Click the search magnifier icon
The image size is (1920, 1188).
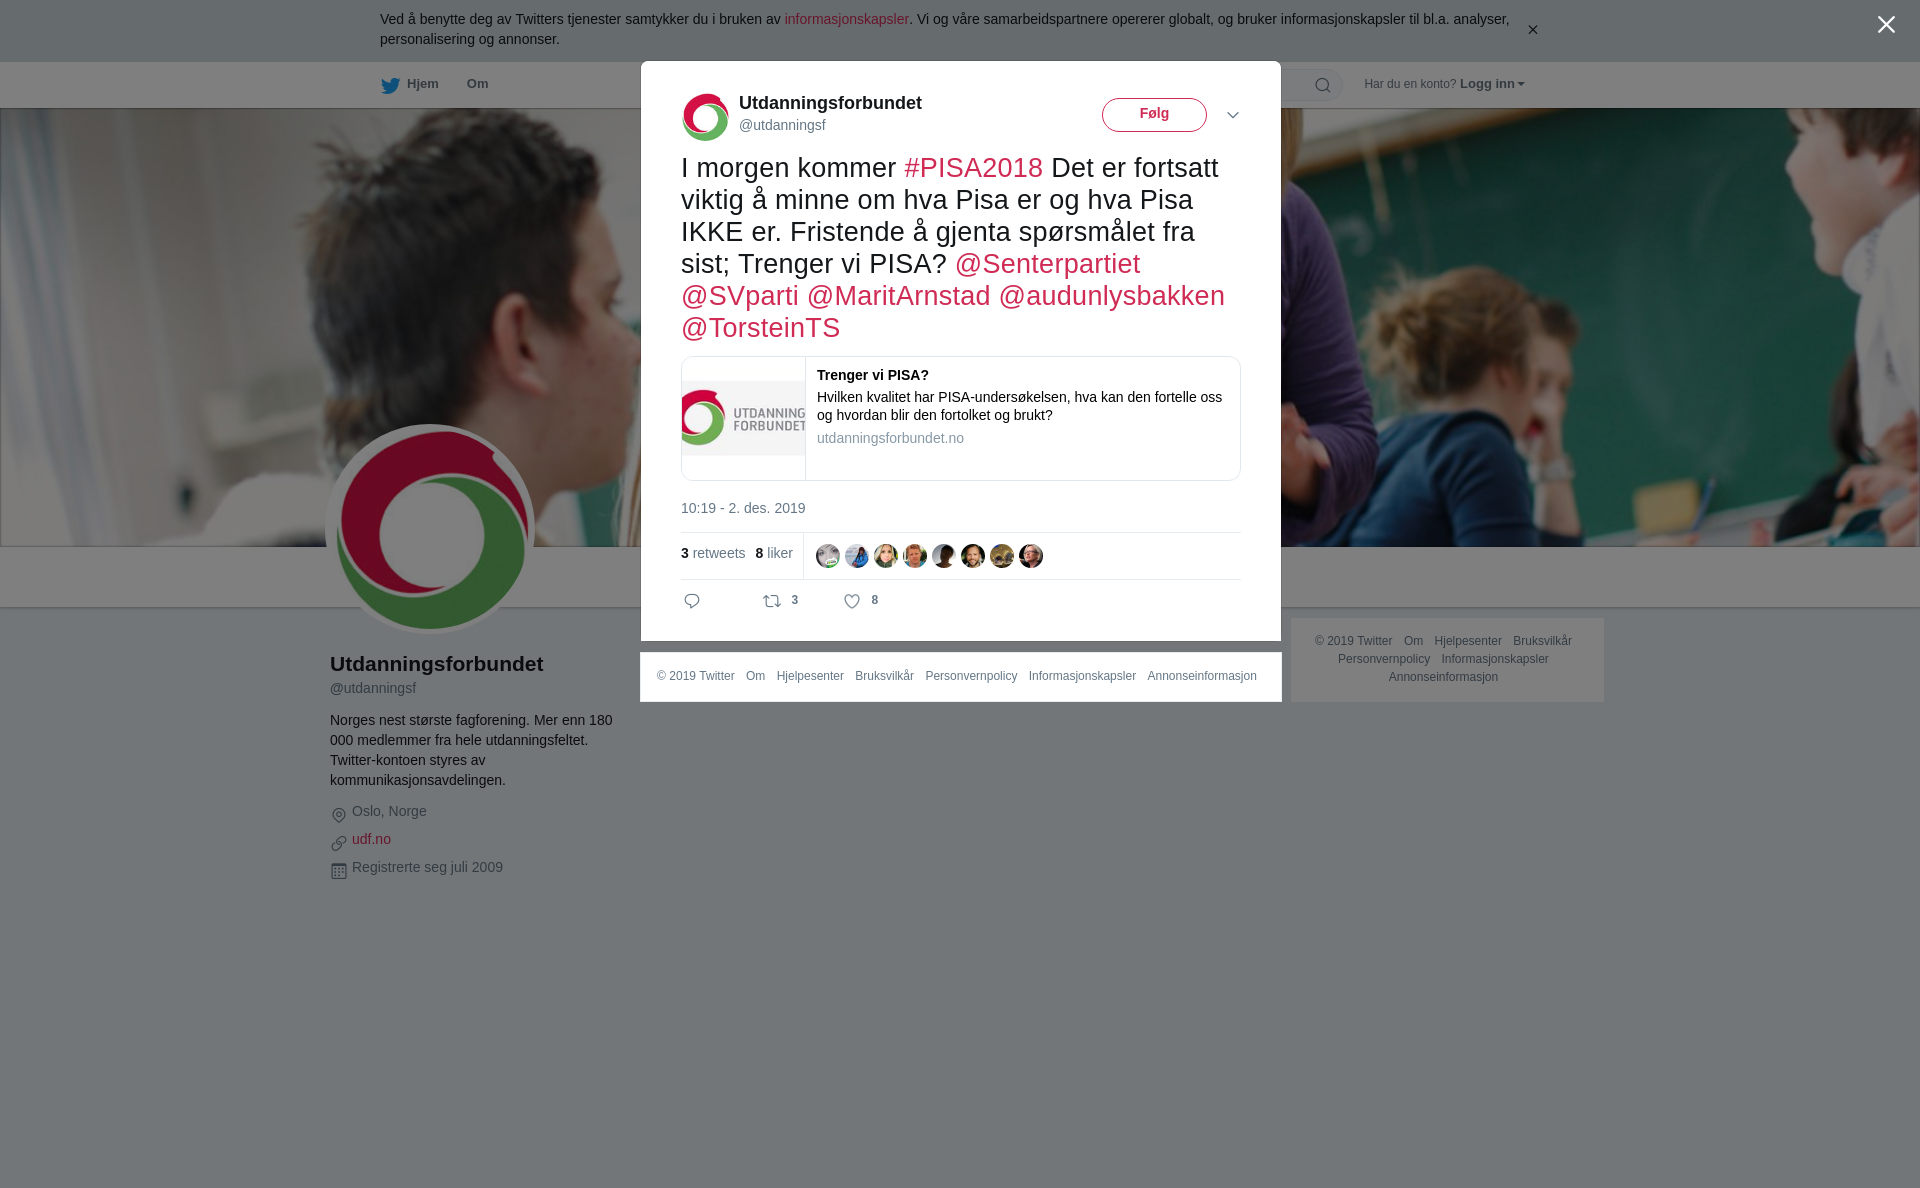coord(1323,85)
